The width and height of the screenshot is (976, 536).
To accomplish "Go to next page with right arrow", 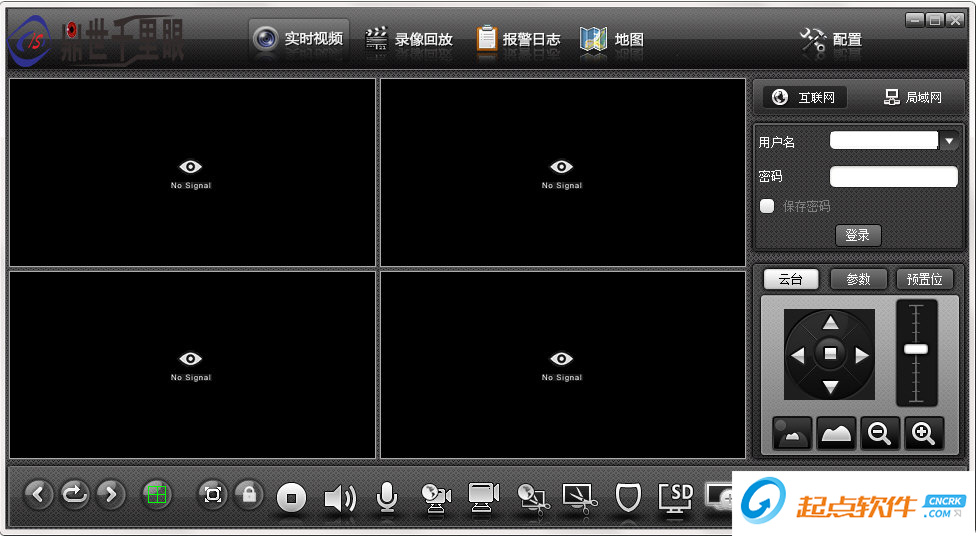I will point(111,495).
